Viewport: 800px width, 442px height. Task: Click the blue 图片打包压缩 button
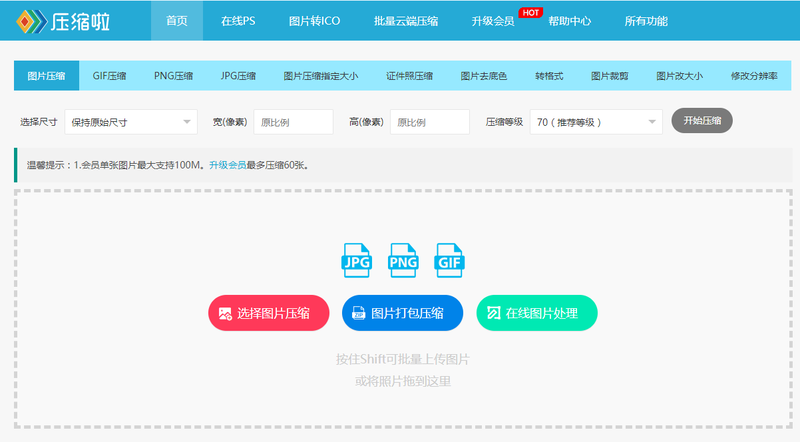point(403,313)
